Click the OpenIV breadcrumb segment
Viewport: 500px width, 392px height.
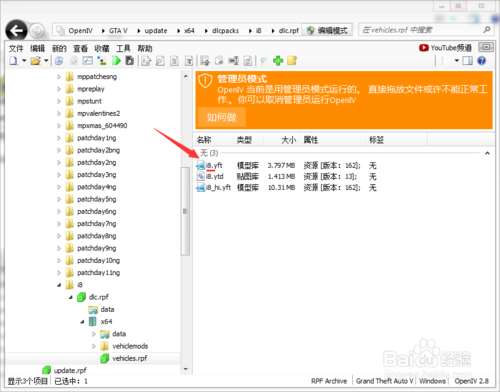tap(80, 31)
